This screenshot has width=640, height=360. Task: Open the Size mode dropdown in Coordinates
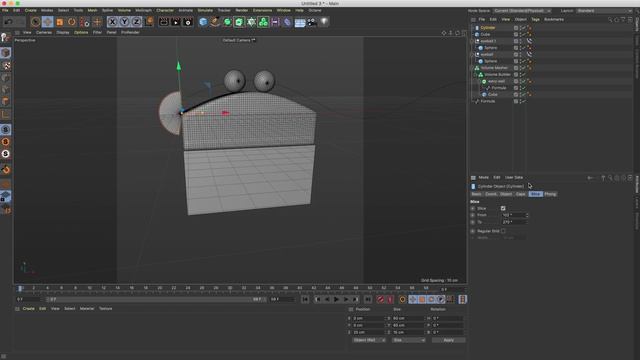pos(408,340)
